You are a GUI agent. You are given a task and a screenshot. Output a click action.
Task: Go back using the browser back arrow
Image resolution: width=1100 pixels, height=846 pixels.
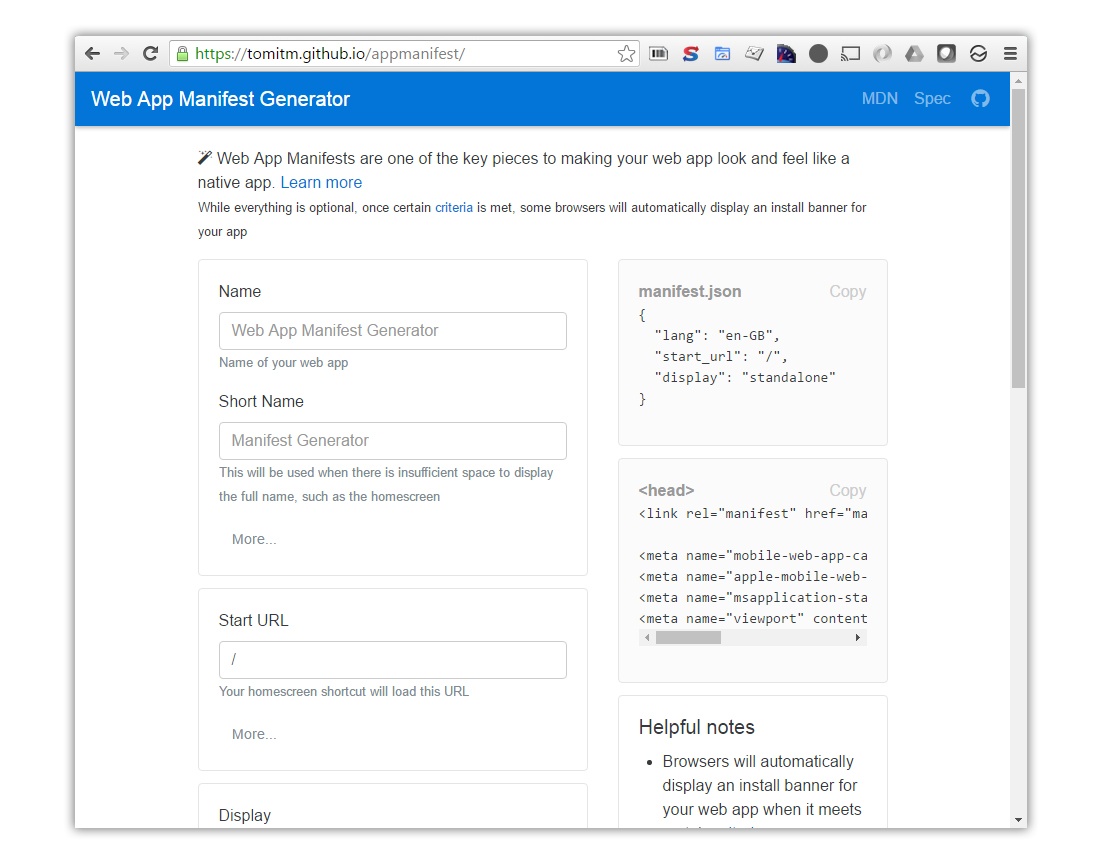click(93, 53)
